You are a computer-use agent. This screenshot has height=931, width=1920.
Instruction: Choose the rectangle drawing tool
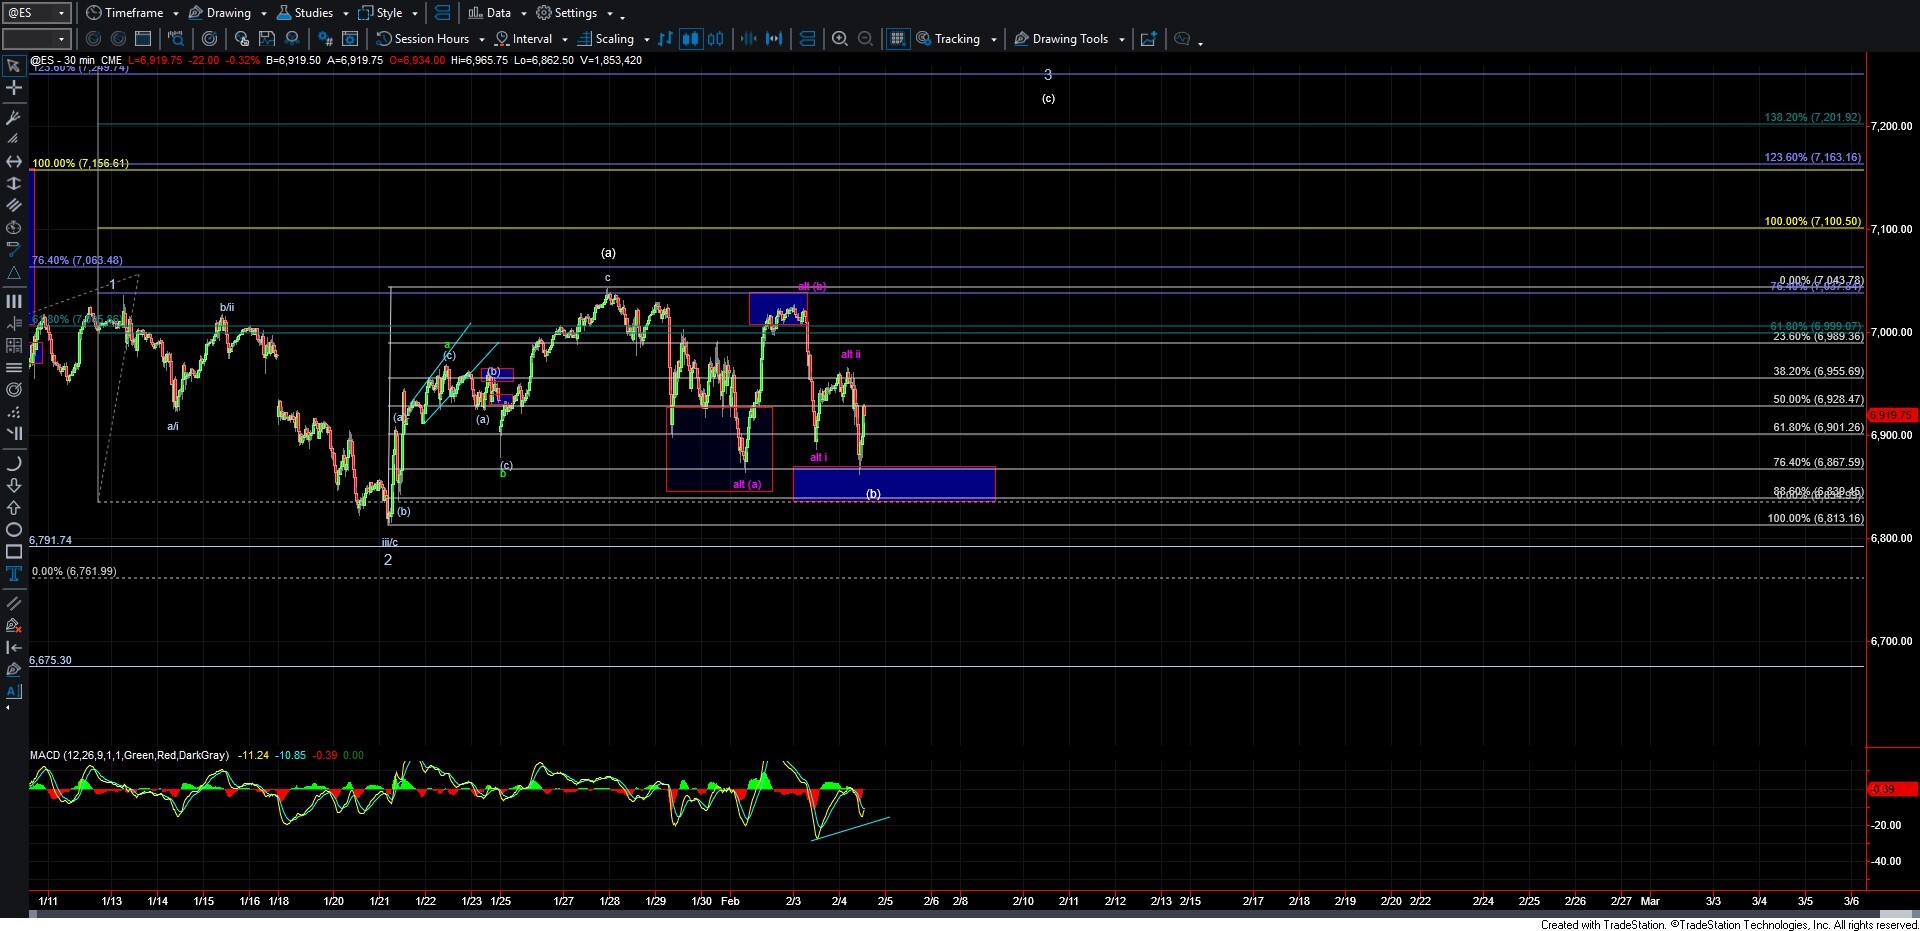14,552
